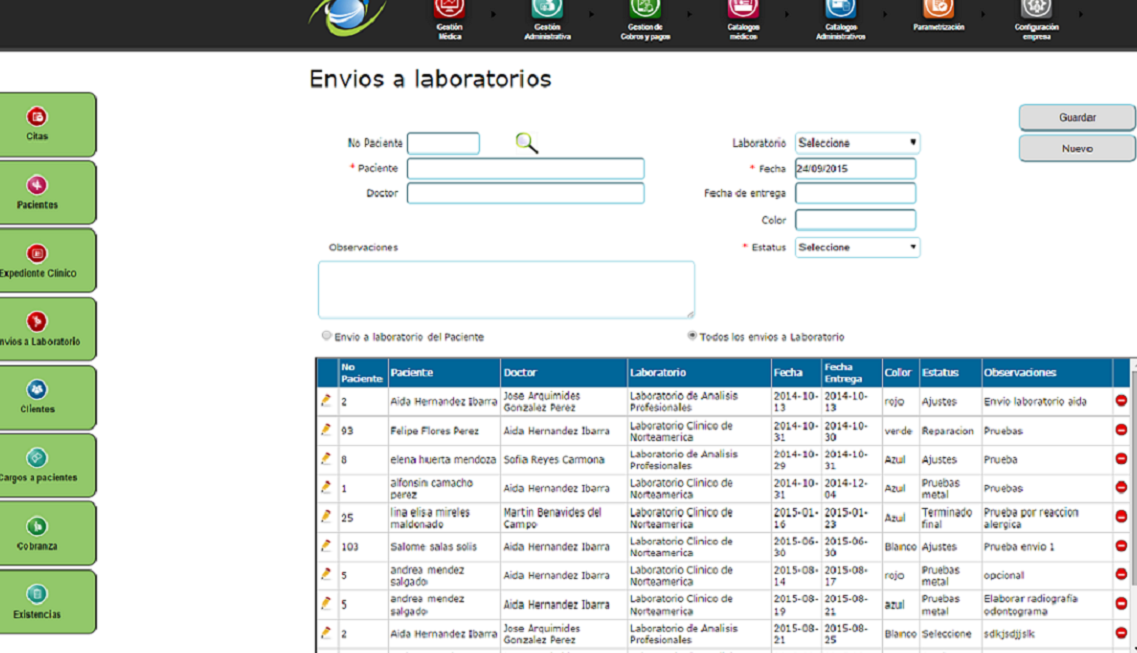Click the Color input field
Screen dimensions: 1137x653
pos(855,220)
